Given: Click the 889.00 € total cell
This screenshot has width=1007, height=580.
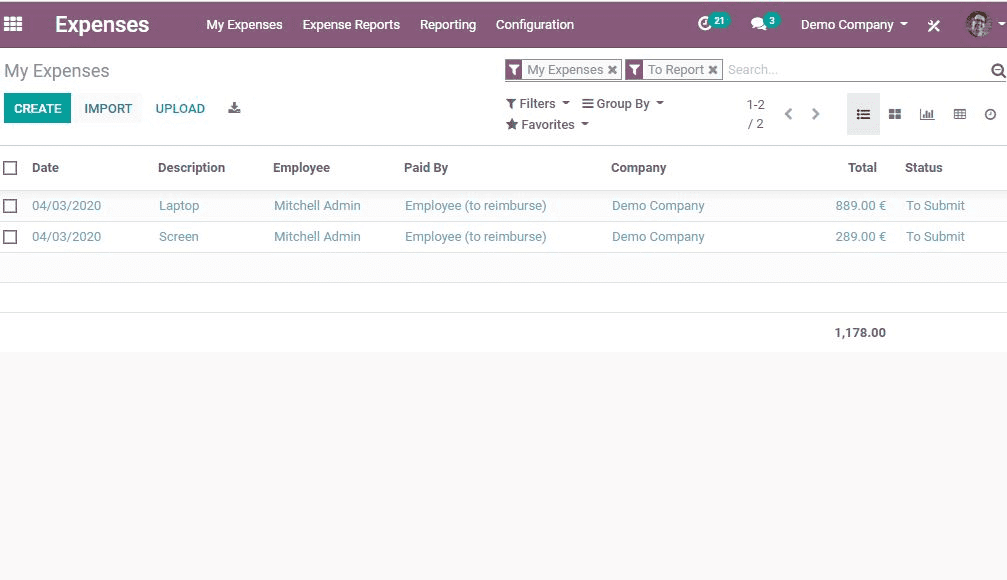Looking at the screenshot, I should [861, 206].
